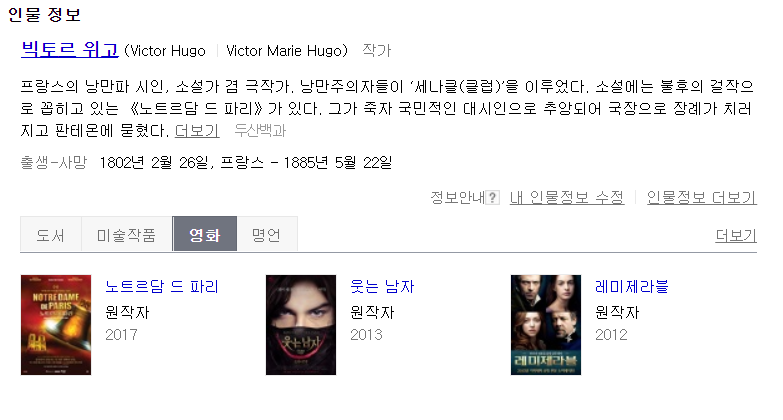
Task: Click 더보기 link beside the tabs
Action: (736, 235)
